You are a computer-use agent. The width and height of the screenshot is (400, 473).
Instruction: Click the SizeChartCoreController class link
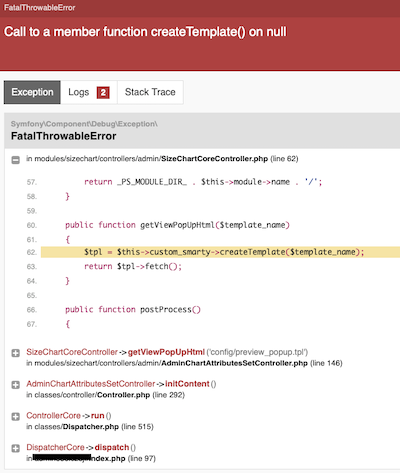point(72,352)
